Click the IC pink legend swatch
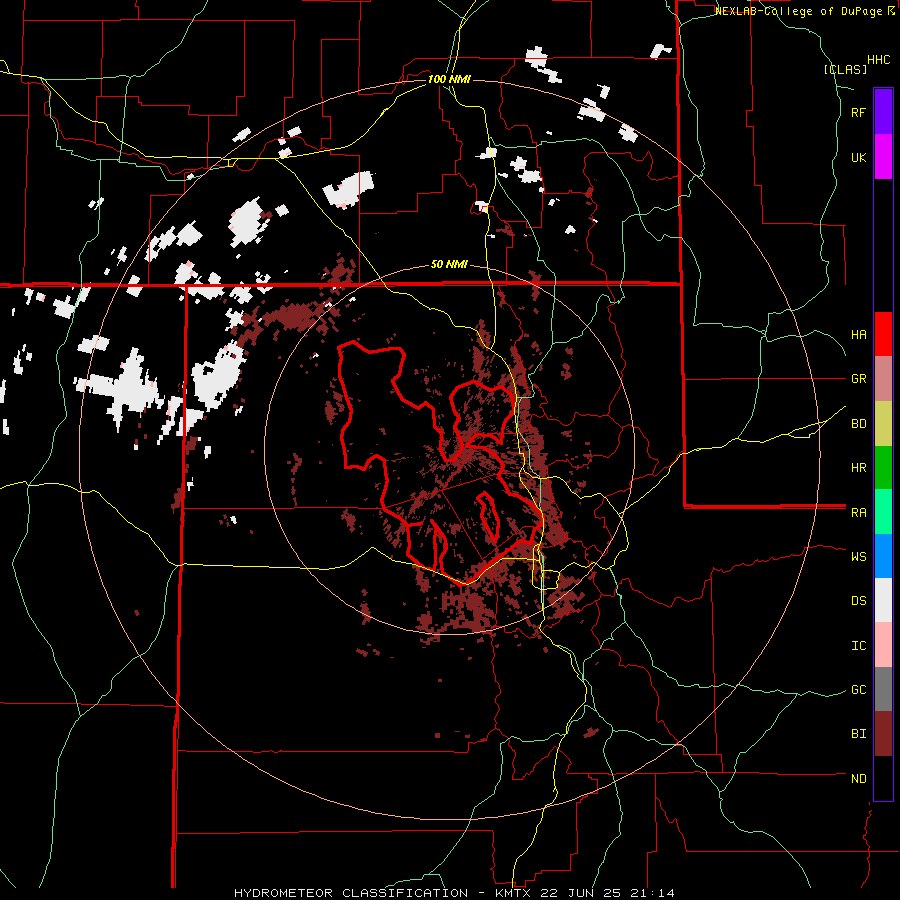This screenshot has height=900, width=900. [883, 645]
